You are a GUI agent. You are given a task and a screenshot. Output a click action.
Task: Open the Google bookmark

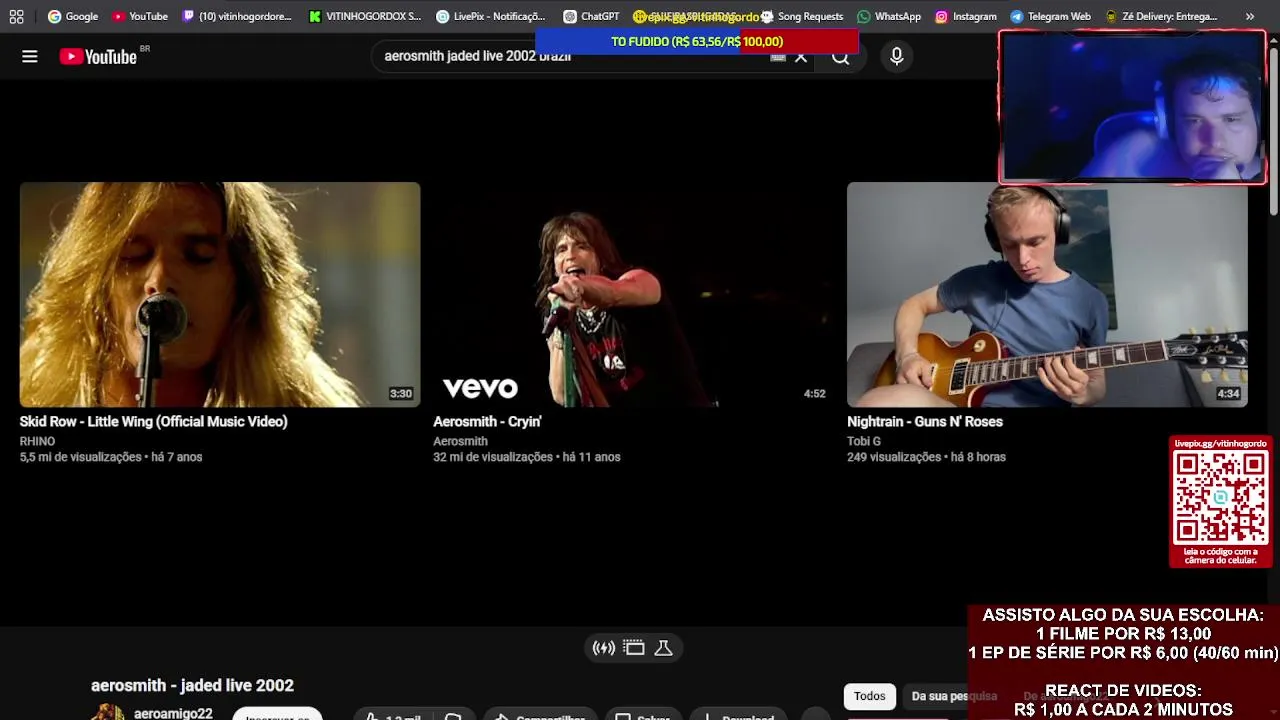[x=73, y=16]
